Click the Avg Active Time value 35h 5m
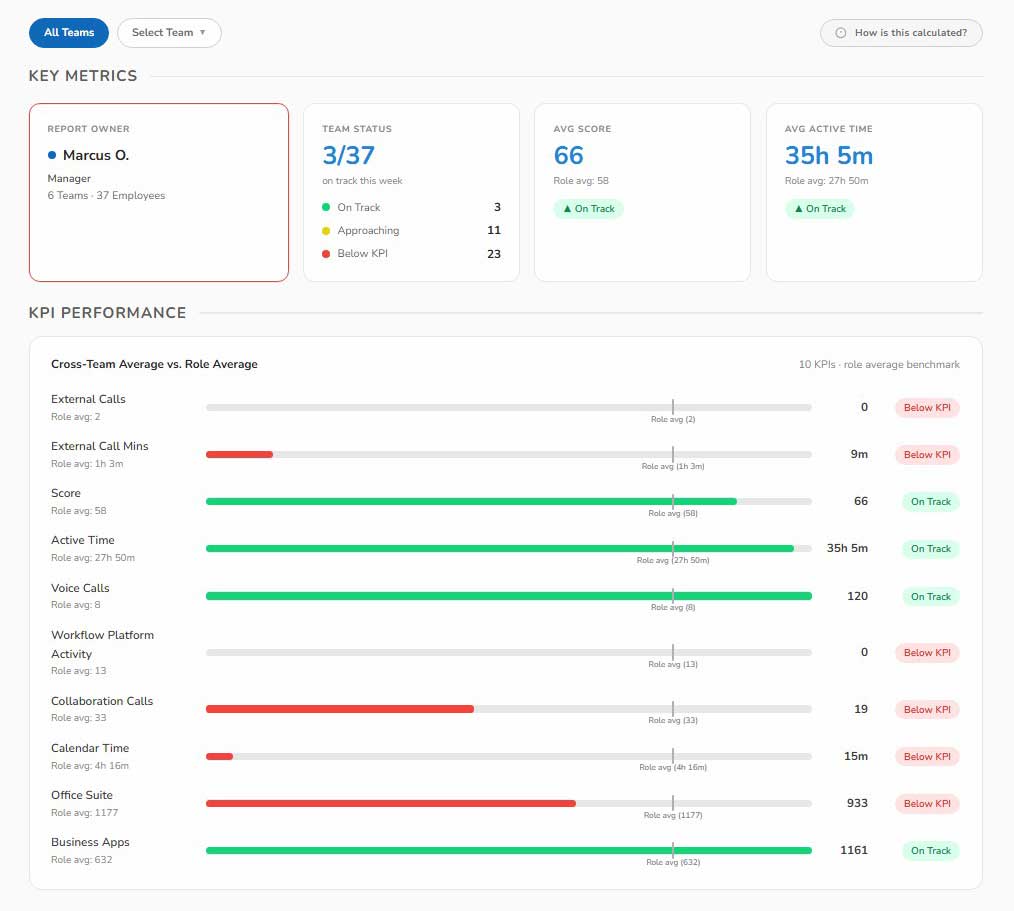Viewport: 1014px width, 911px height. pyautogui.click(x=828, y=155)
